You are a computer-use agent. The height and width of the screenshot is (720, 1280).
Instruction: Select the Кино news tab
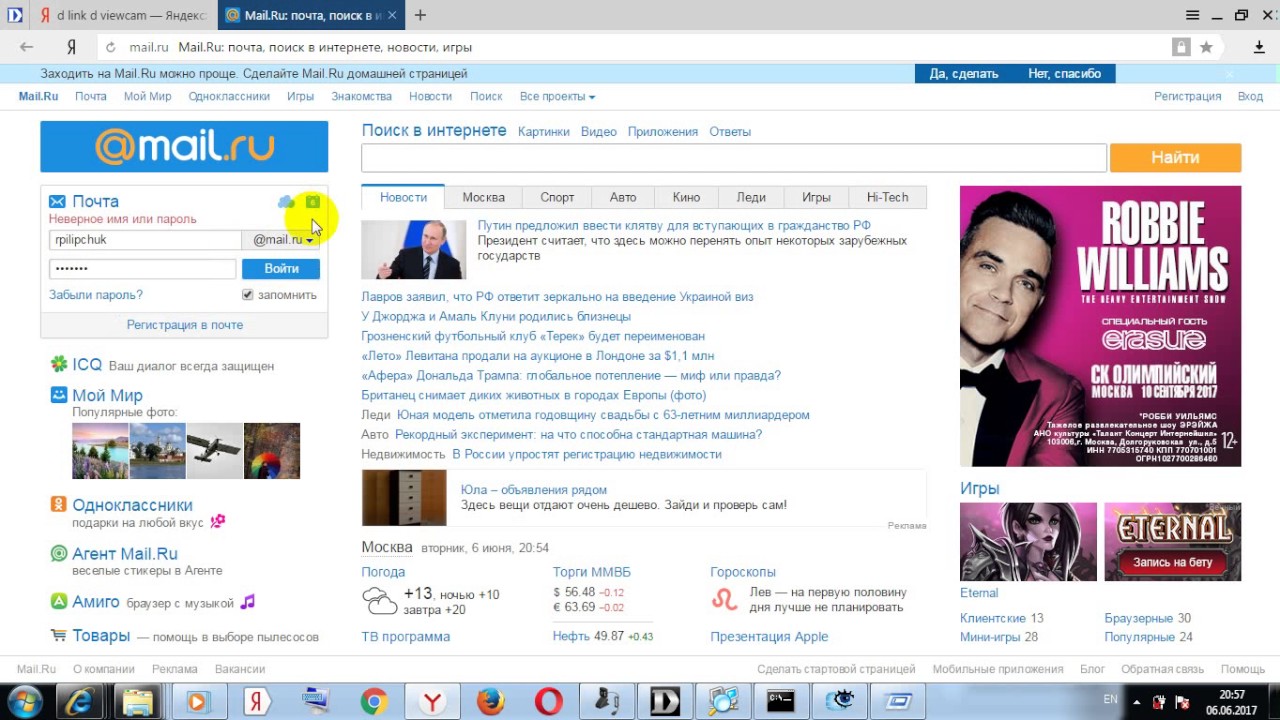click(x=686, y=197)
